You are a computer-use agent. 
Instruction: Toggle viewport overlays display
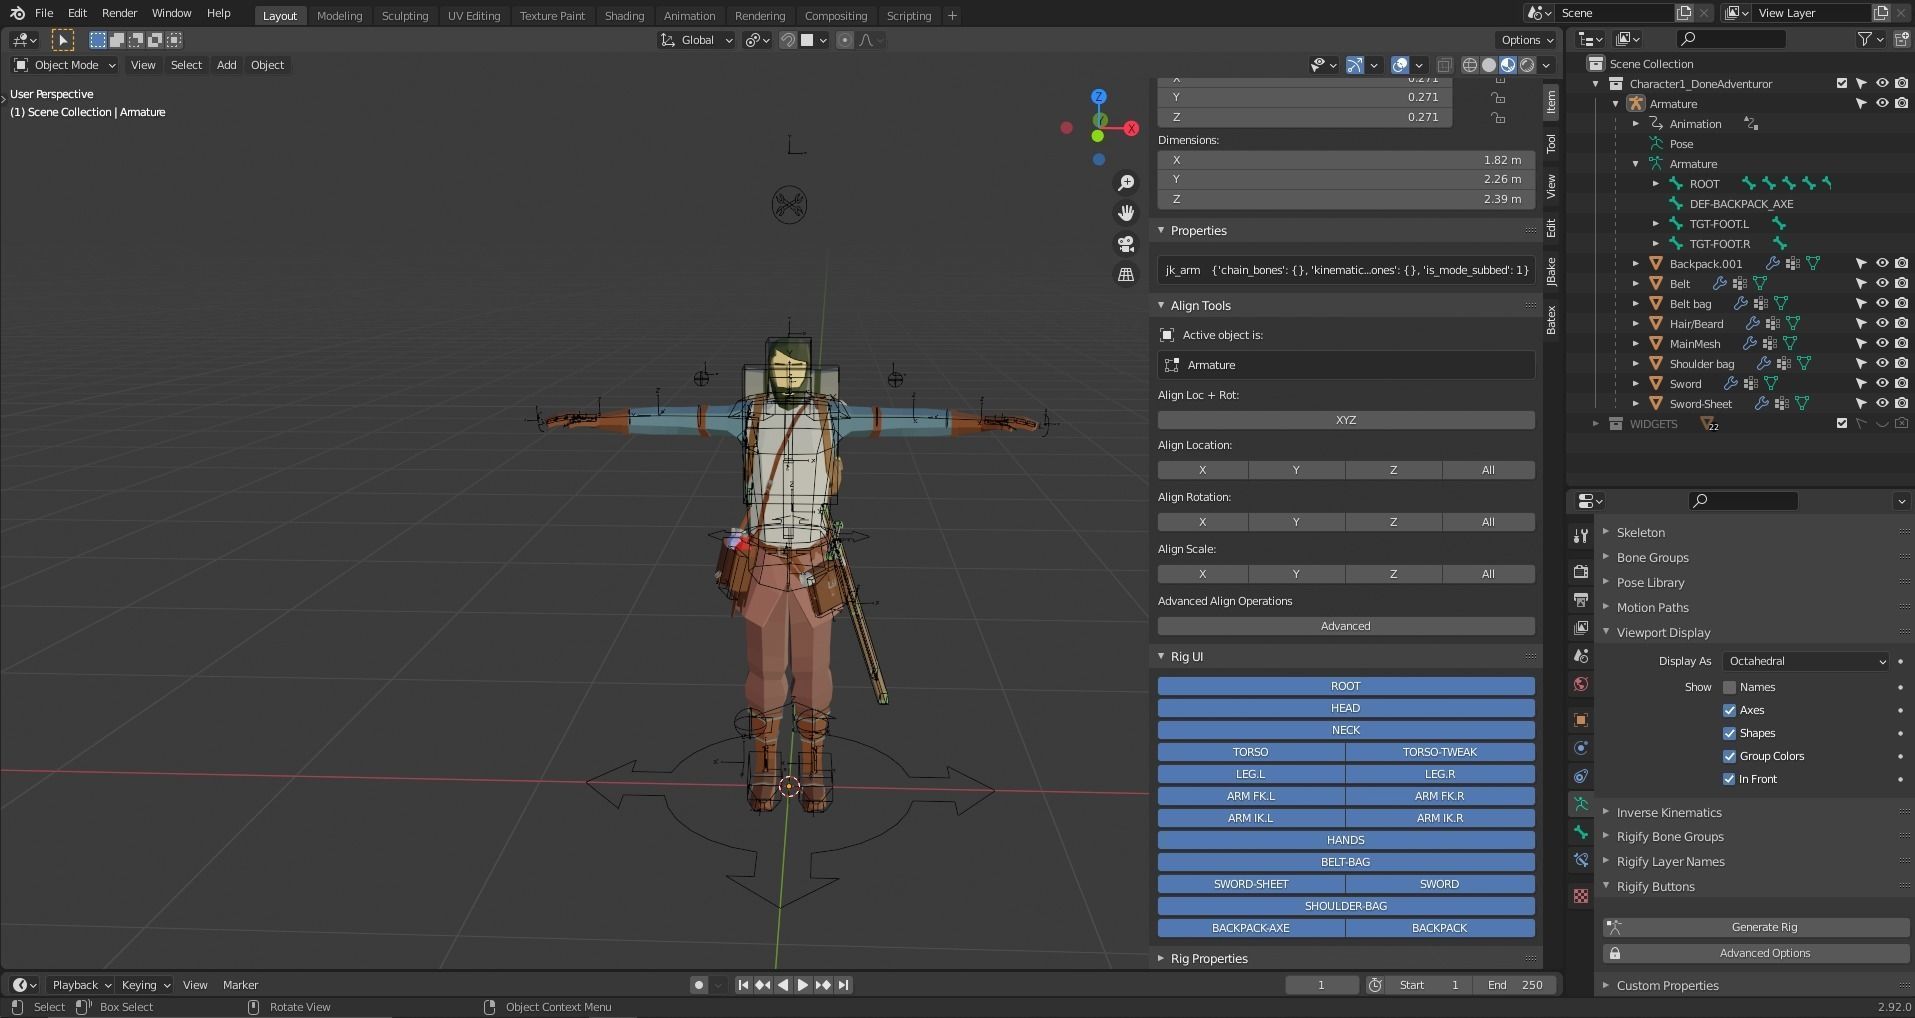tap(1400, 65)
